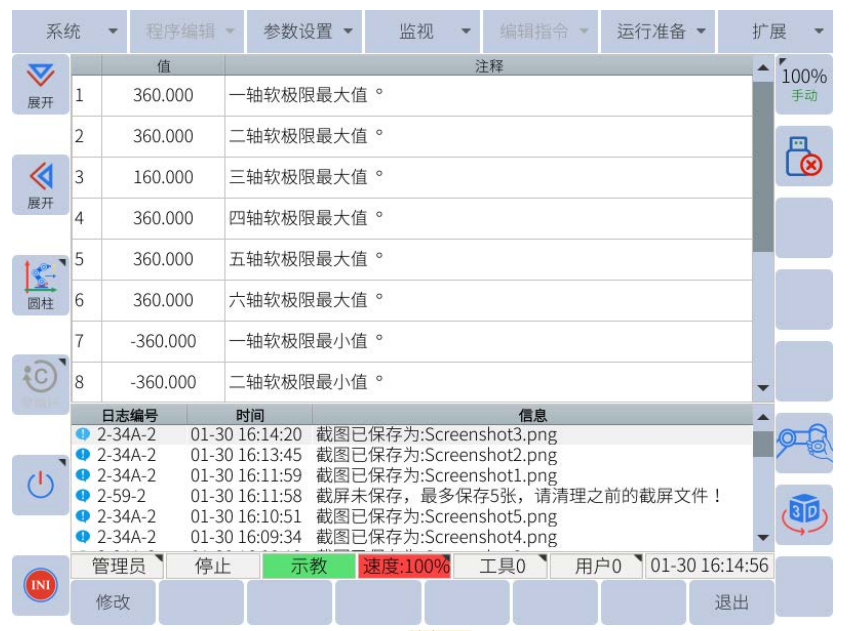The height and width of the screenshot is (631, 855).
Task: Open the Run Preparation menu
Action: [x=660, y=32]
